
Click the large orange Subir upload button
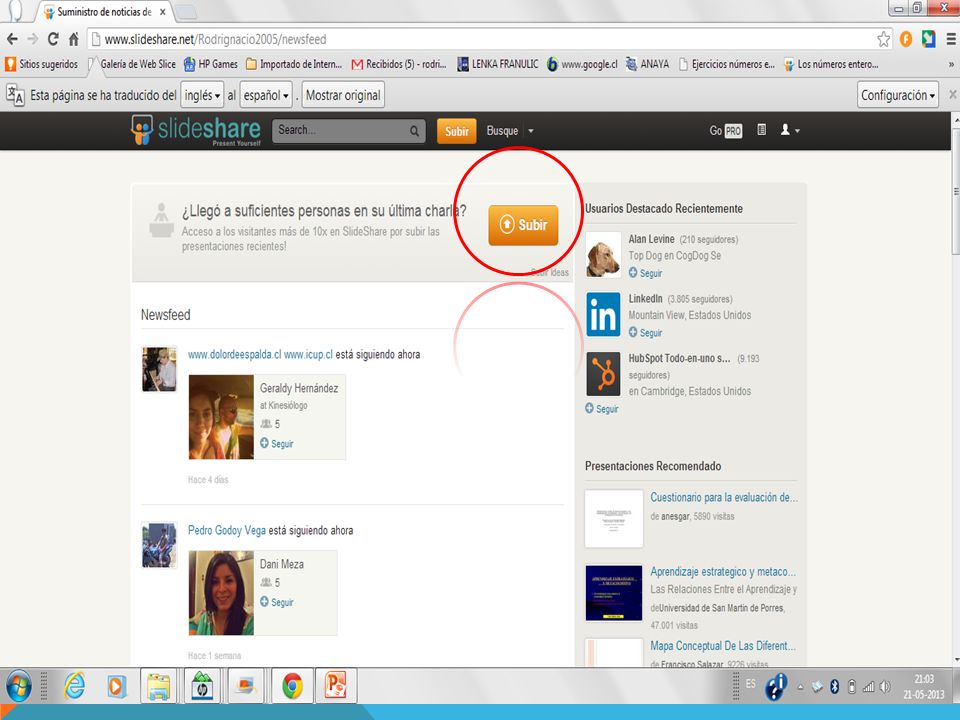pyautogui.click(x=523, y=225)
